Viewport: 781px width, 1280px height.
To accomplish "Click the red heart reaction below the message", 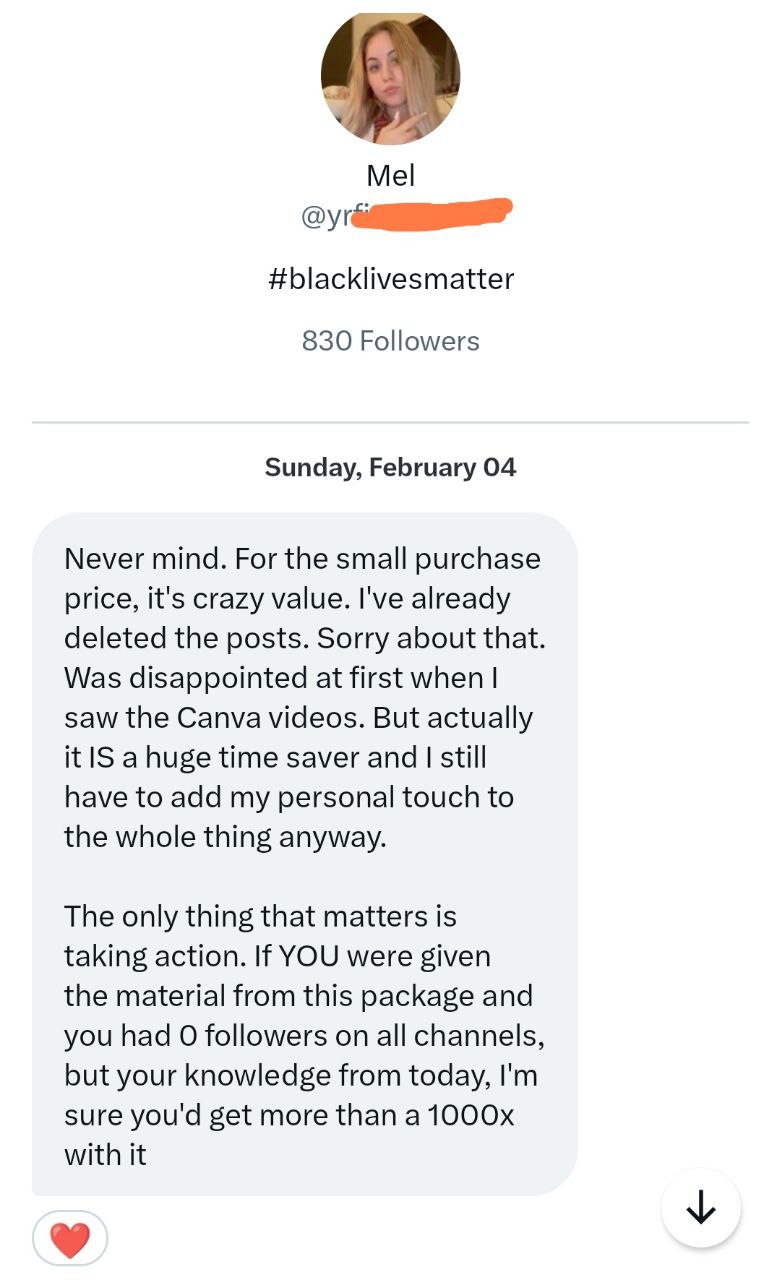I will (x=69, y=1239).
